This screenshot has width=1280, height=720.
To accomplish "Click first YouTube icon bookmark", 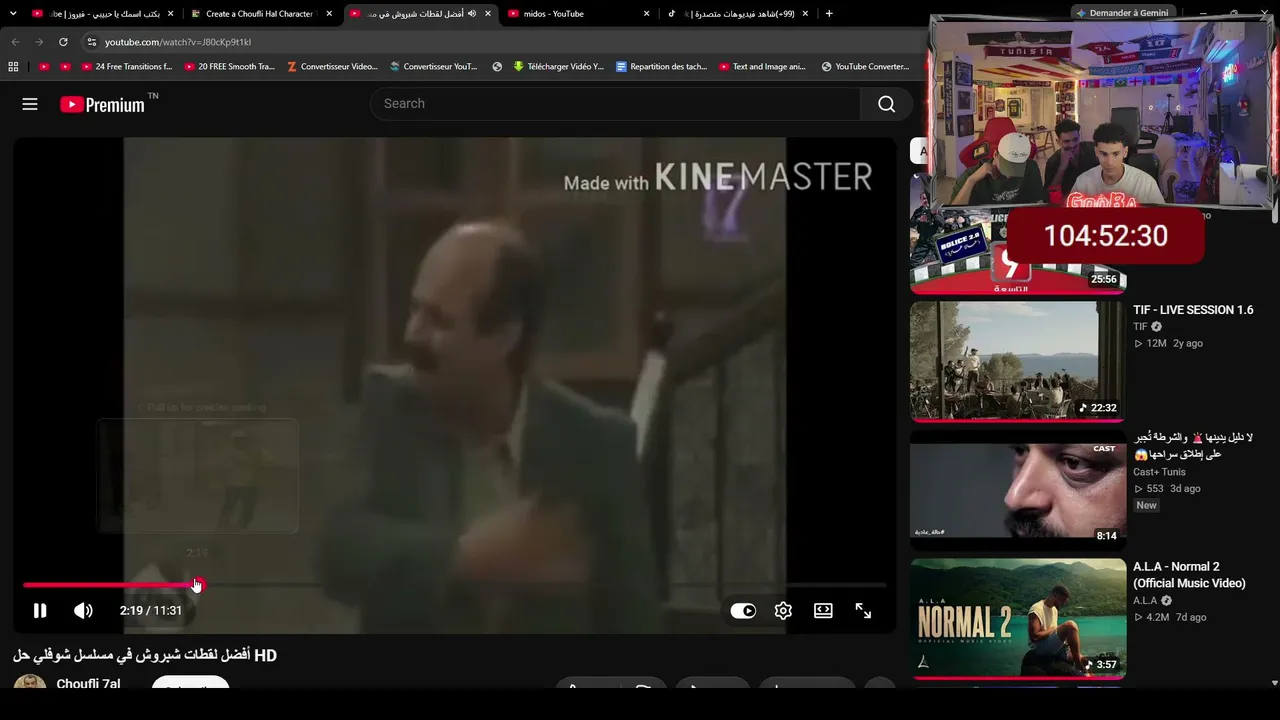I will coord(44,67).
